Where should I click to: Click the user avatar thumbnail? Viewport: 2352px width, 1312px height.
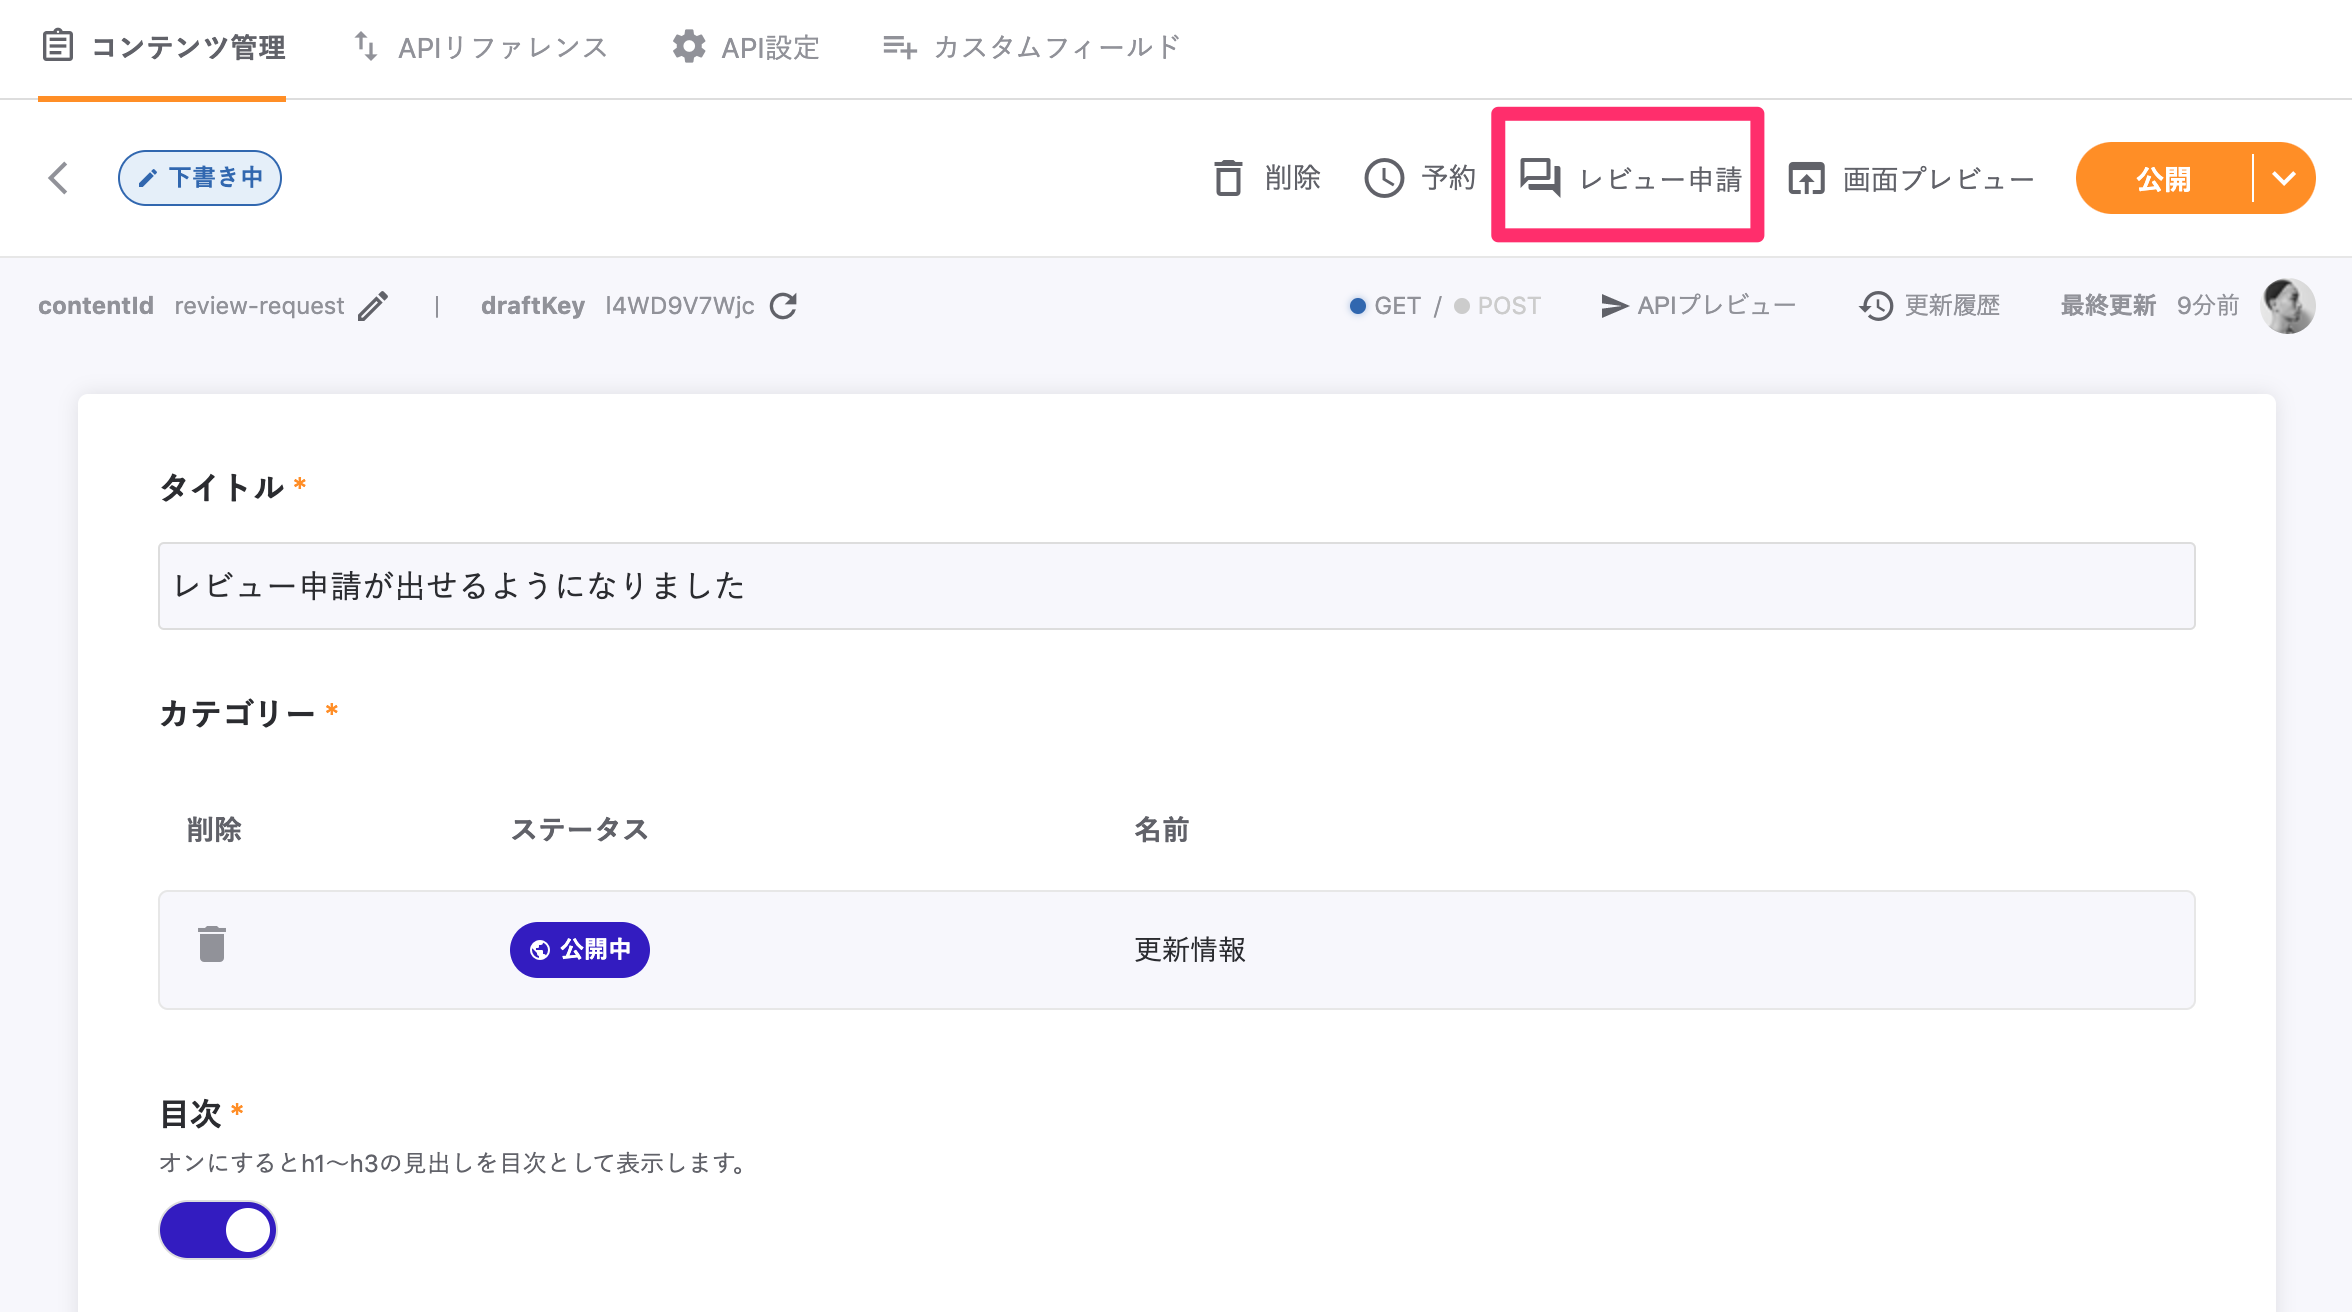pyautogui.click(x=2288, y=306)
